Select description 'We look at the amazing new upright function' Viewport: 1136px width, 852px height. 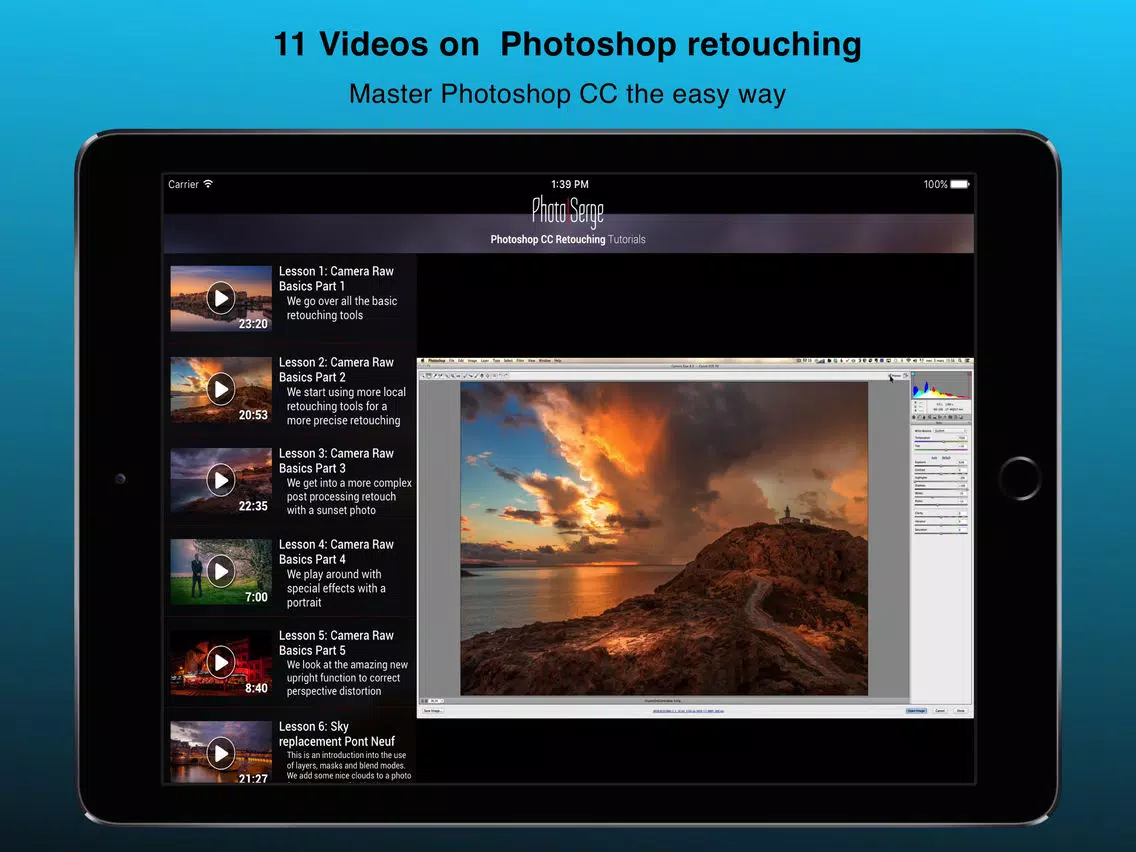(x=347, y=677)
